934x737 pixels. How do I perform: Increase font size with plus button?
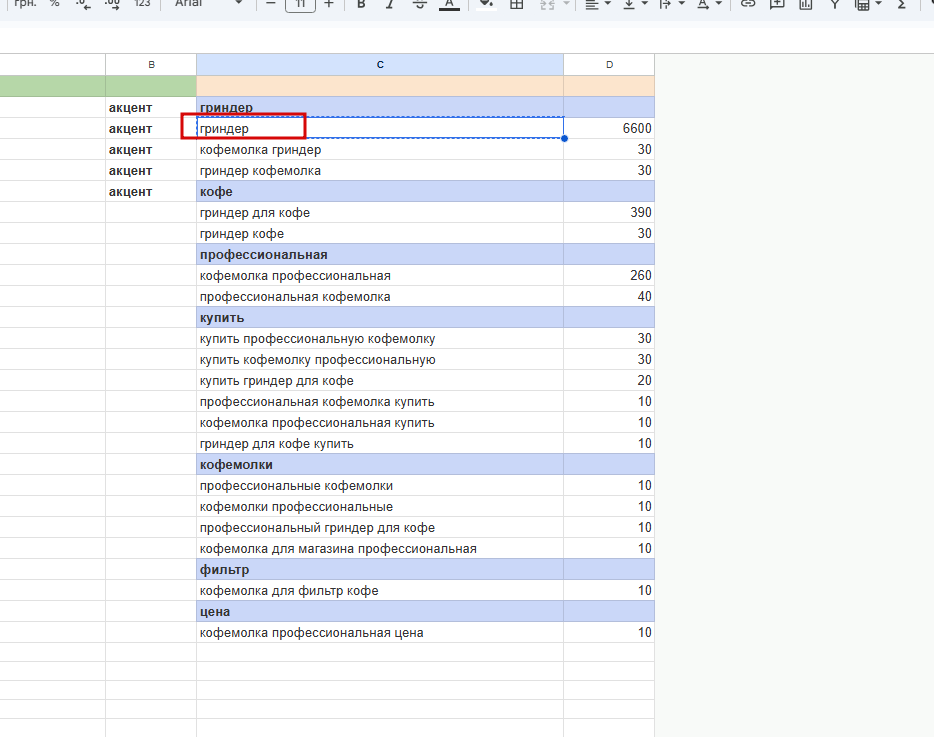point(328,4)
